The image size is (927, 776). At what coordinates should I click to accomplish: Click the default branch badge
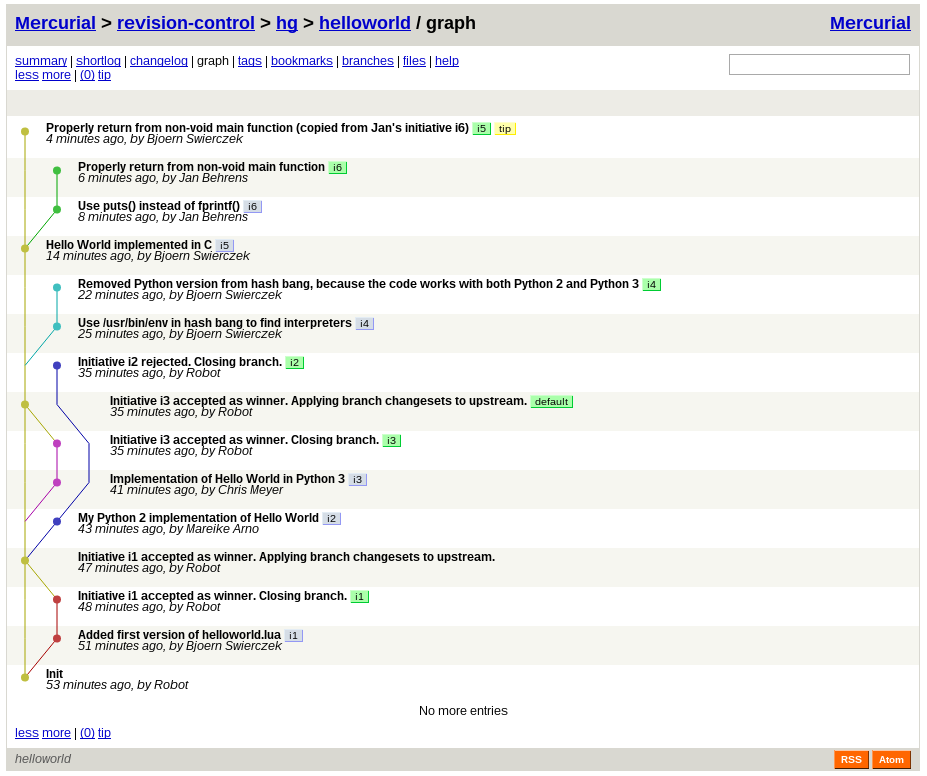551,401
